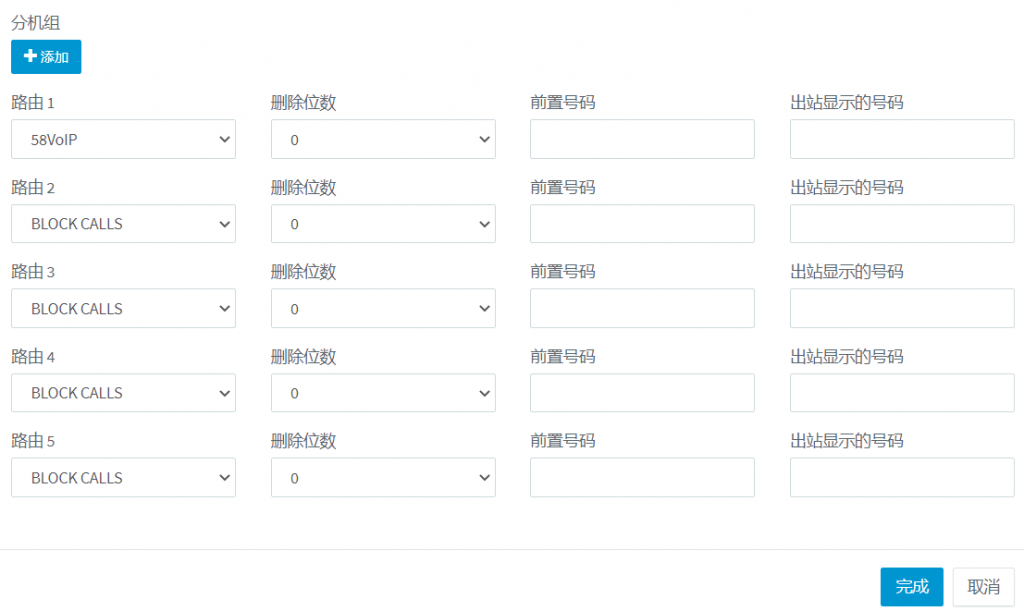Image resolution: width=1024 pixels, height=611 pixels.
Task: Select 前置号码 input for 路由 5
Action: tap(642, 478)
